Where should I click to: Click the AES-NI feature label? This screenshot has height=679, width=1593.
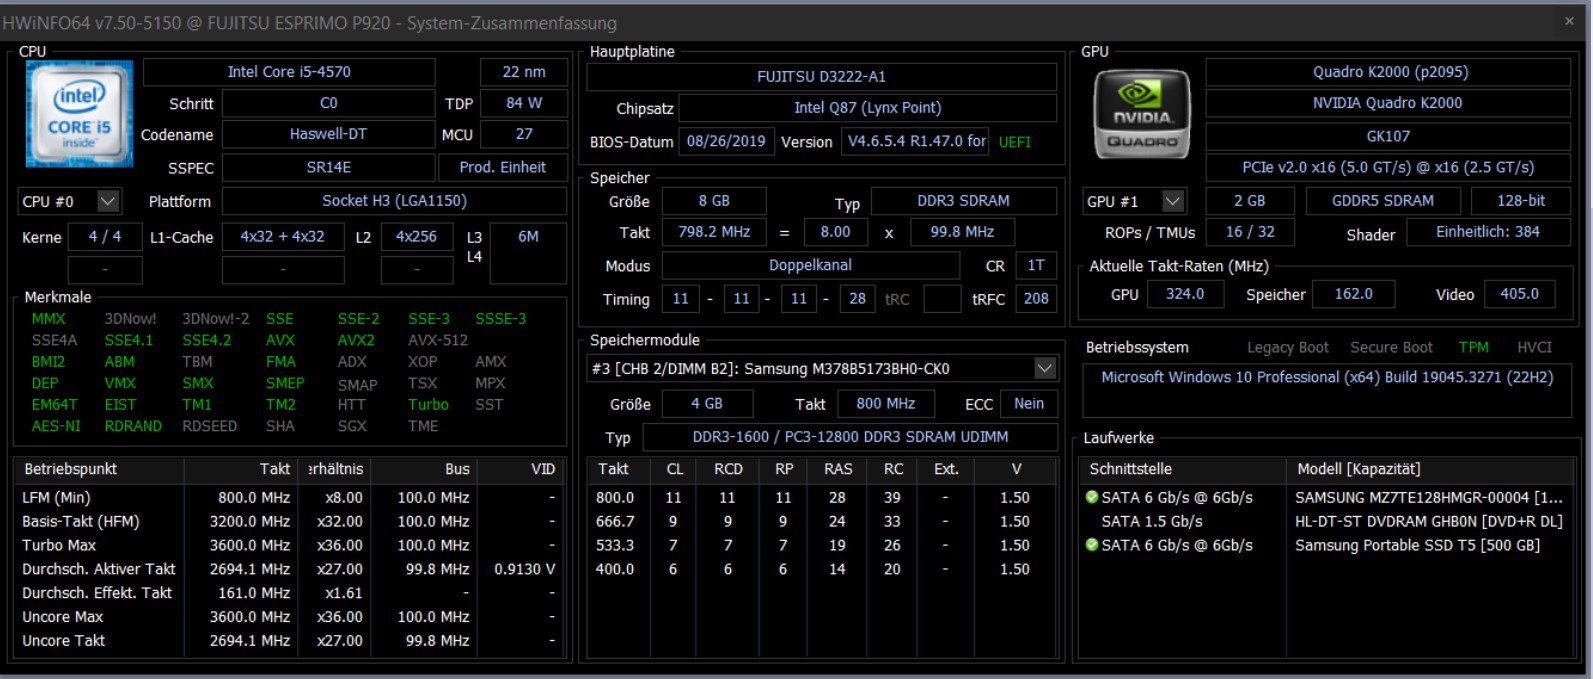point(56,426)
